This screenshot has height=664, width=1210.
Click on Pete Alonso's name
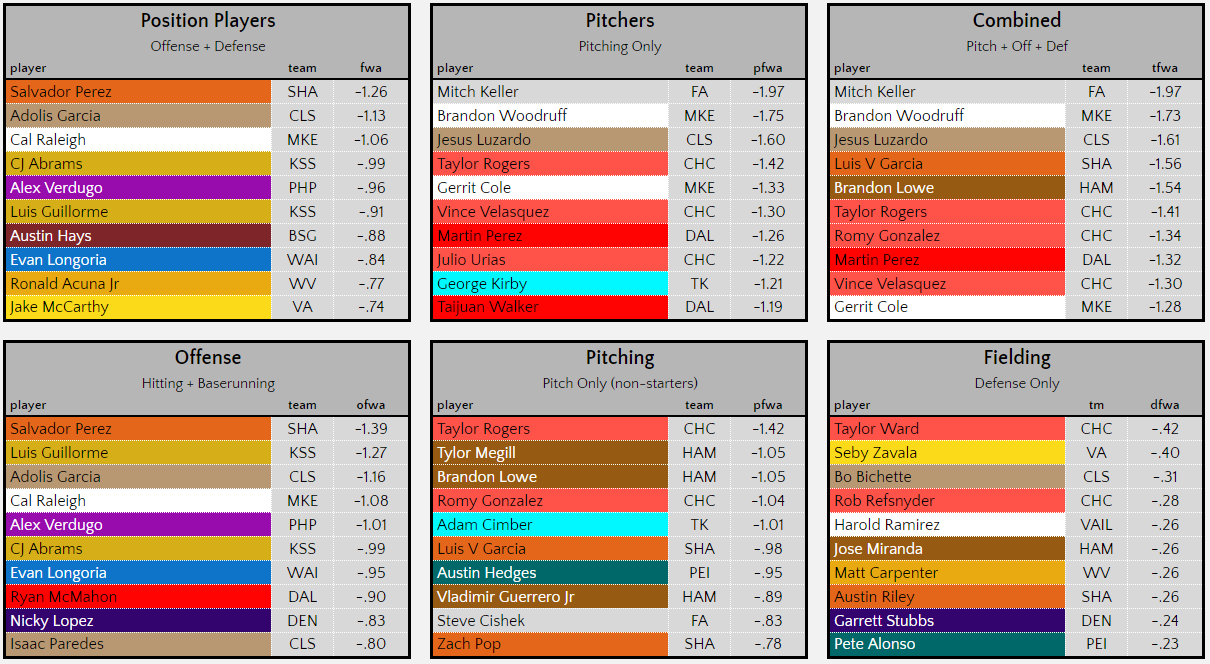pyautogui.click(x=875, y=645)
